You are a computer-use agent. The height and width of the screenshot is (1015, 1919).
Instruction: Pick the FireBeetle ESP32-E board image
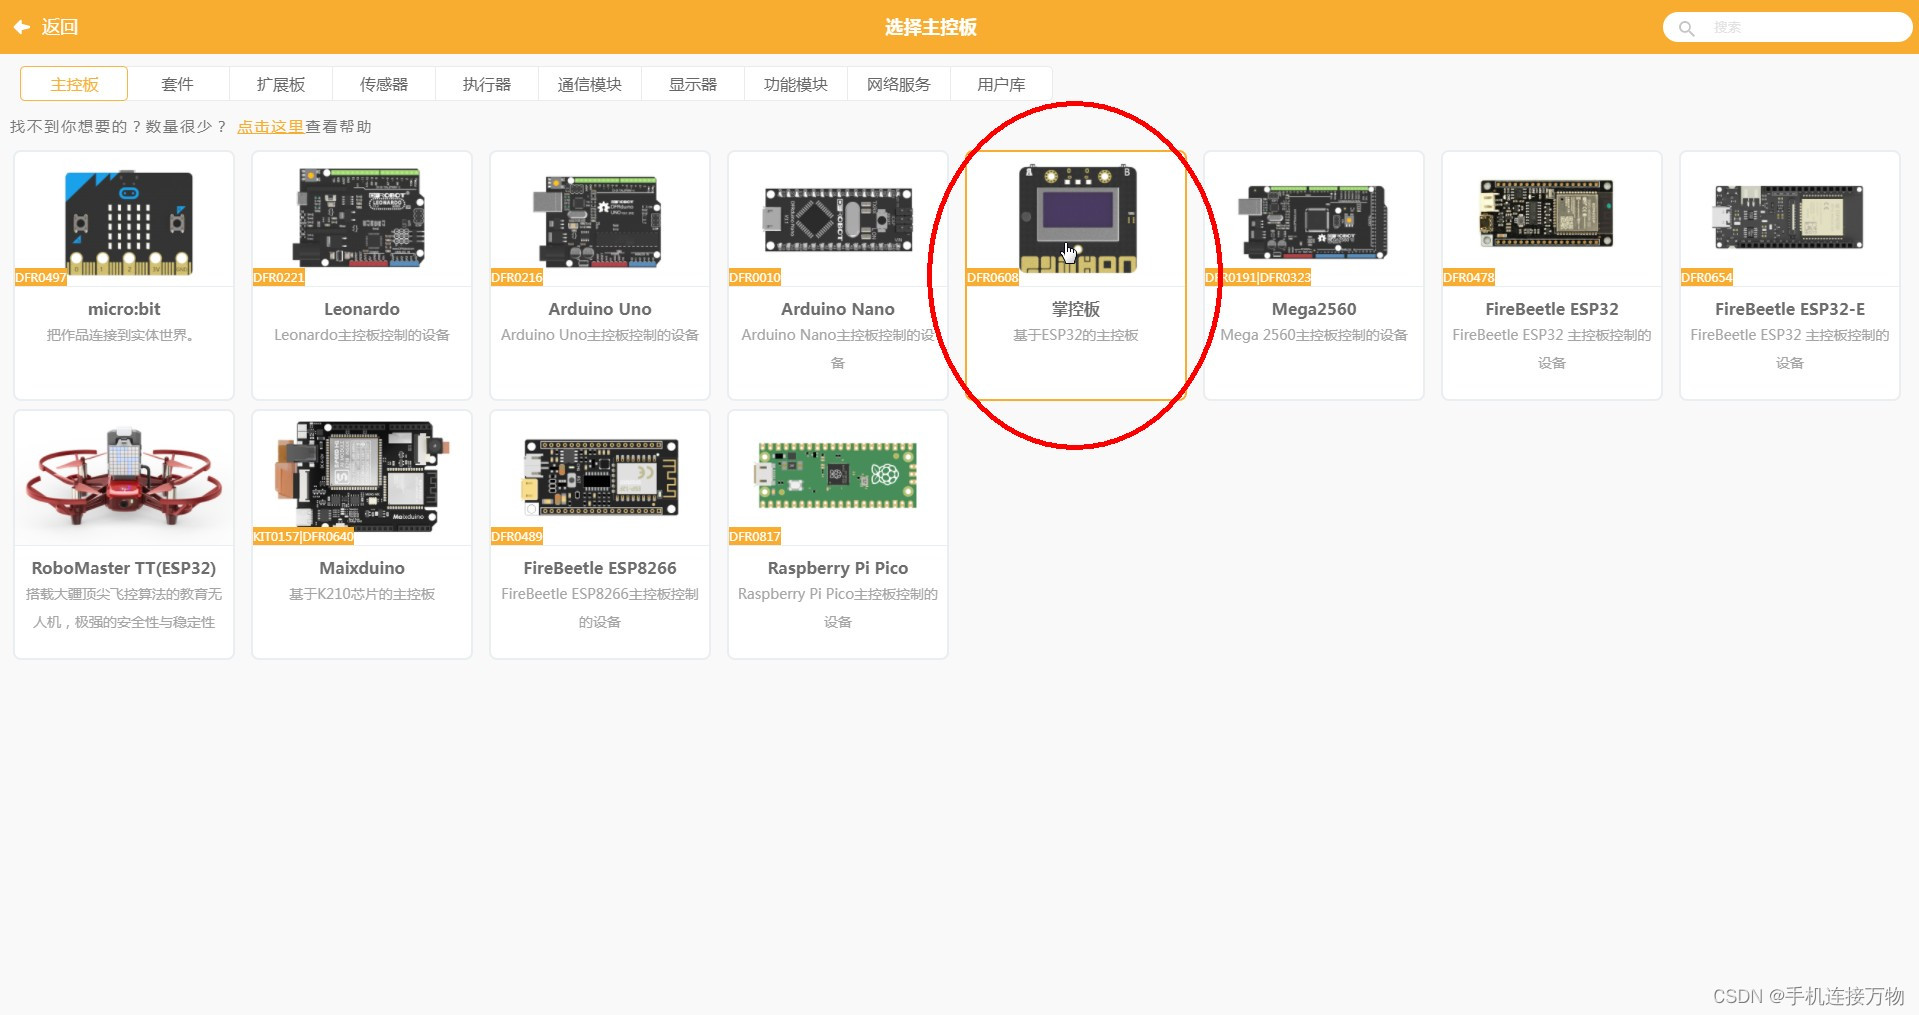pyautogui.click(x=1788, y=217)
